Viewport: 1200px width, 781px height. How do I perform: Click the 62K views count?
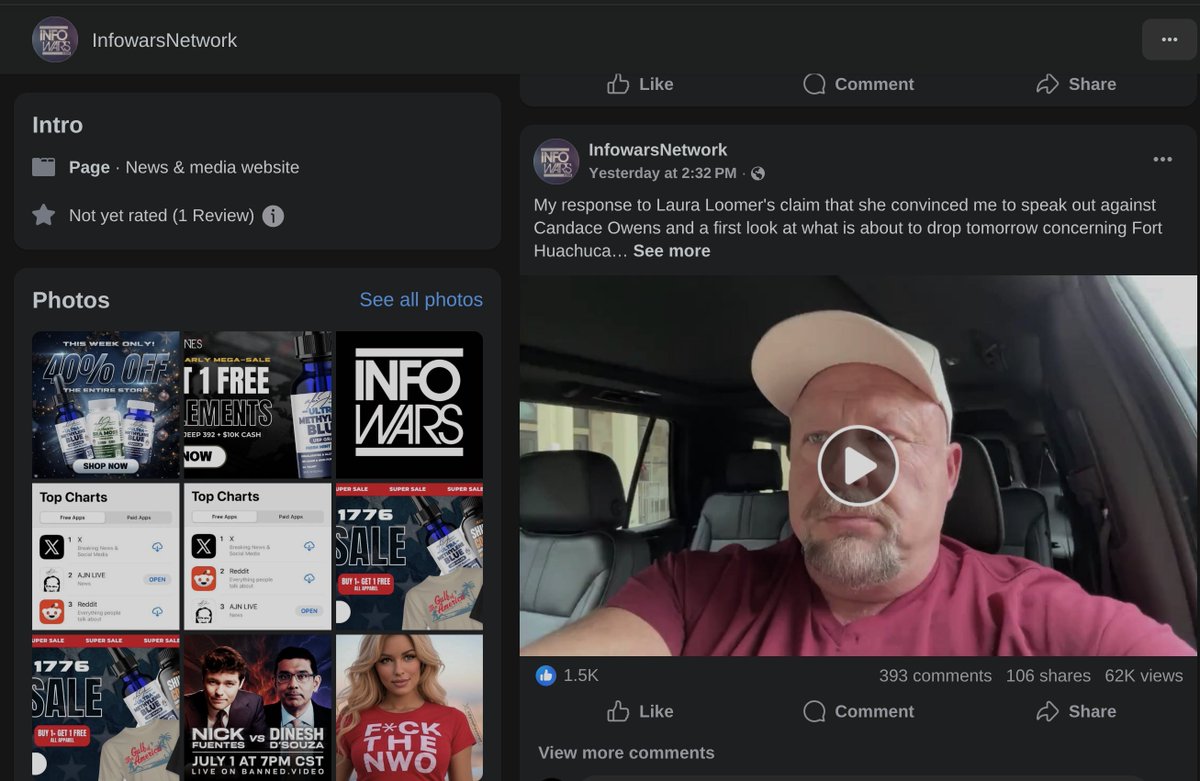click(1144, 676)
